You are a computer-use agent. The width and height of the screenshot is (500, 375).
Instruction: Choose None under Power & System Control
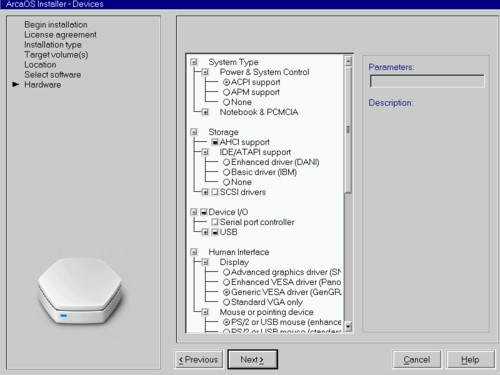[226, 102]
